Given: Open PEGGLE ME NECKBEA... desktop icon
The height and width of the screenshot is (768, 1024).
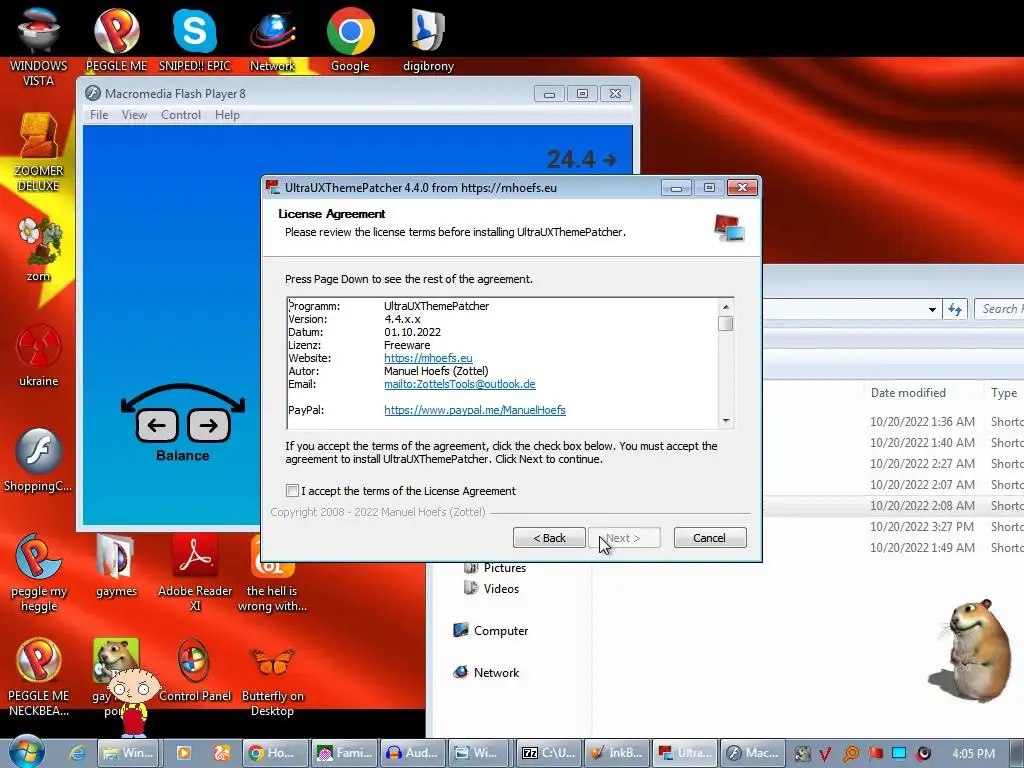Looking at the screenshot, I should (39, 677).
